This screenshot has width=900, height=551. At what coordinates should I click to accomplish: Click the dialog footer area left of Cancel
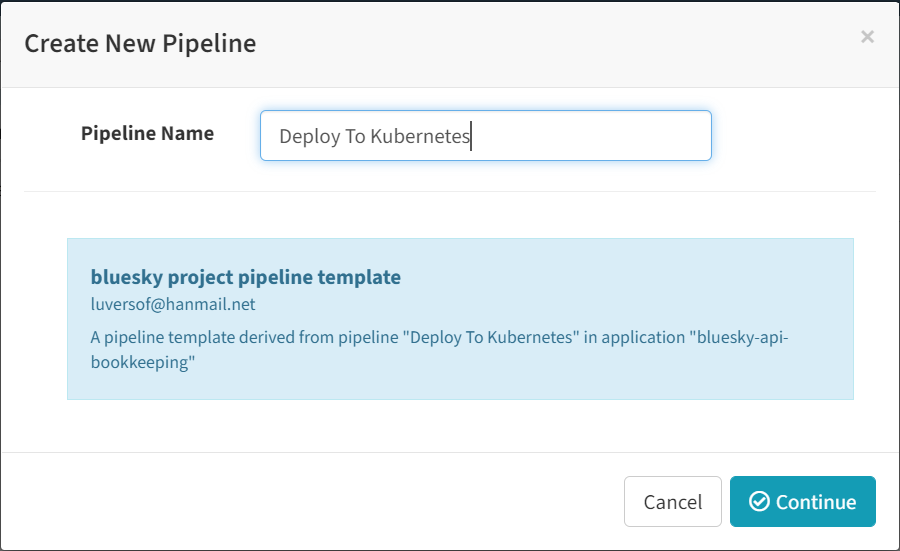click(x=300, y=501)
